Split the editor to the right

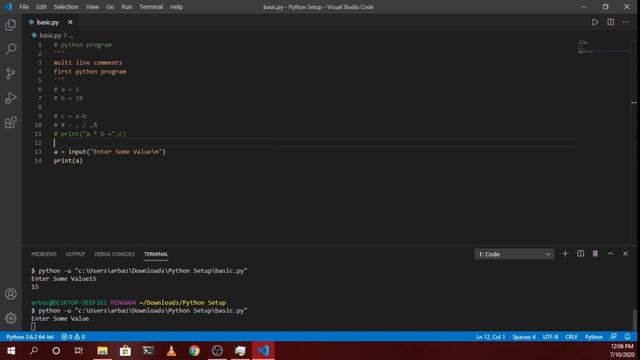[610, 22]
